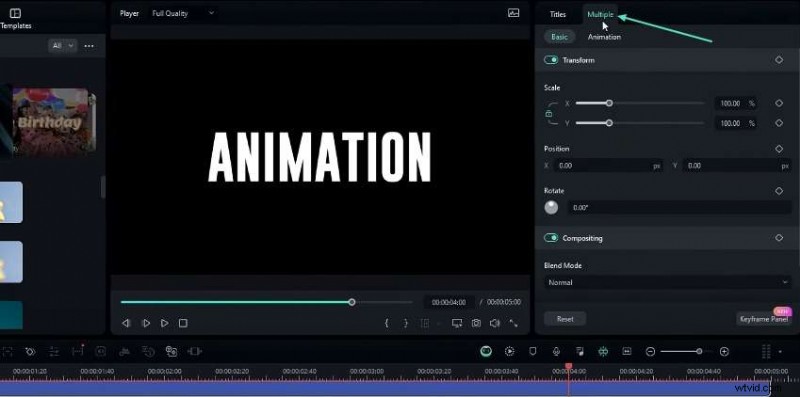Open the Blend Mode Normal dropdown
Screen dimensions: 800x397
click(667, 282)
